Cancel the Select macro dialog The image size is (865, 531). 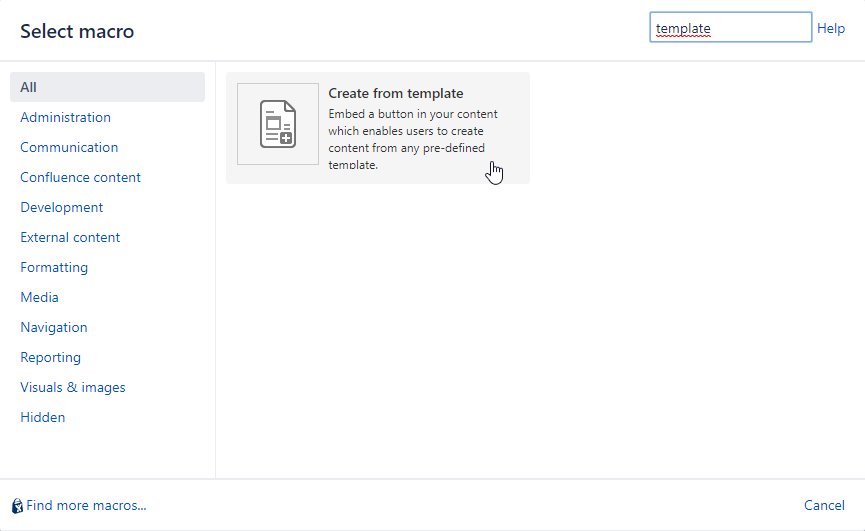click(x=824, y=506)
